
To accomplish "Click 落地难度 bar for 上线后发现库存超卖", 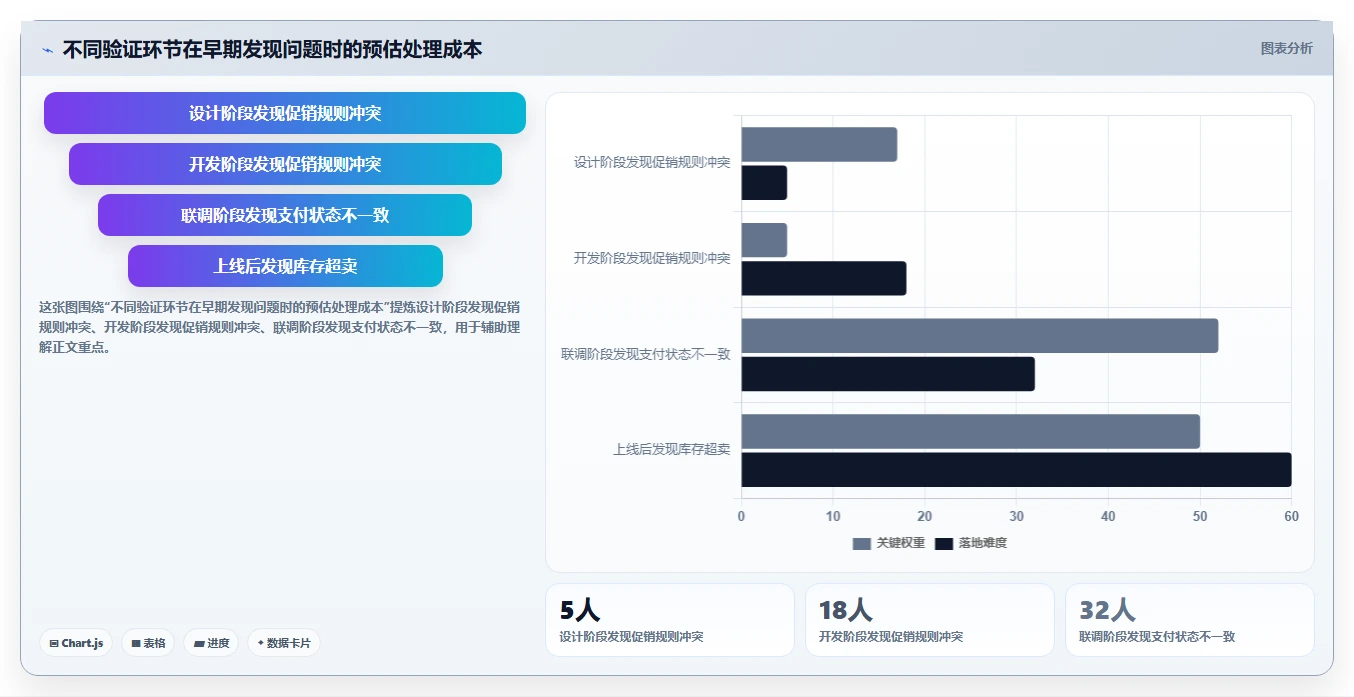I will pos(1016,470).
